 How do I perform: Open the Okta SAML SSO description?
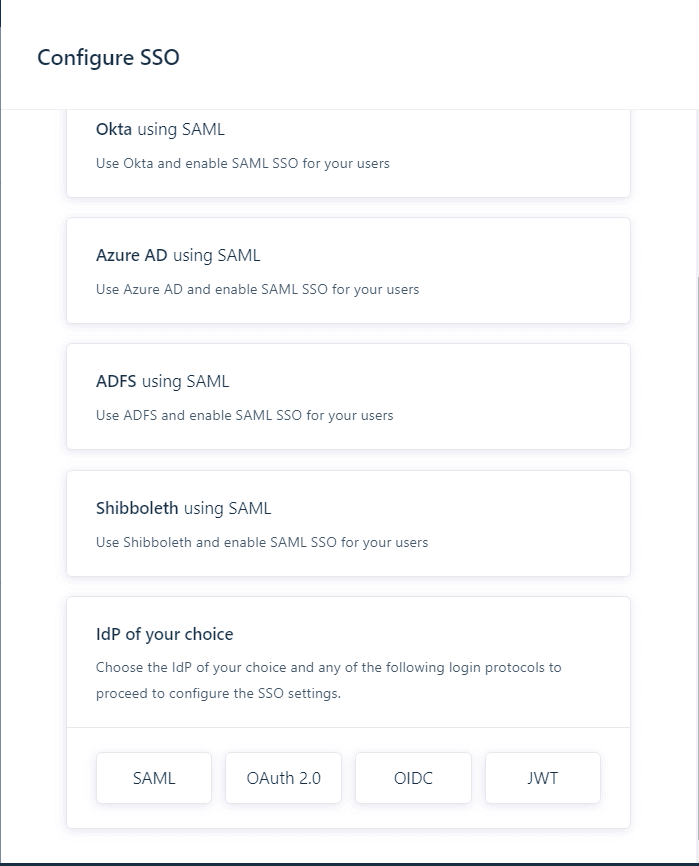243,163
